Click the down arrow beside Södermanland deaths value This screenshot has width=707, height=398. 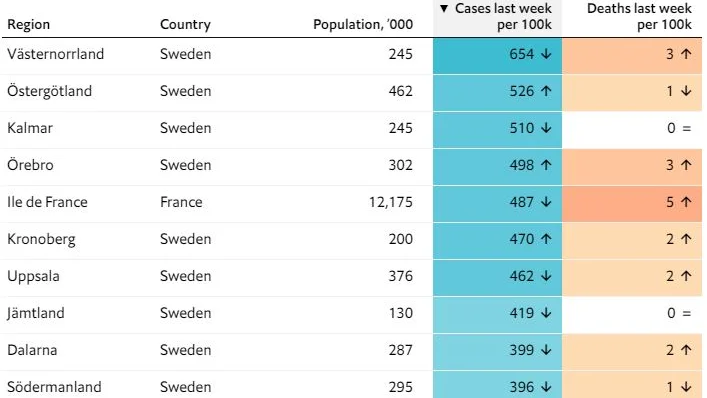coord(686,387)
